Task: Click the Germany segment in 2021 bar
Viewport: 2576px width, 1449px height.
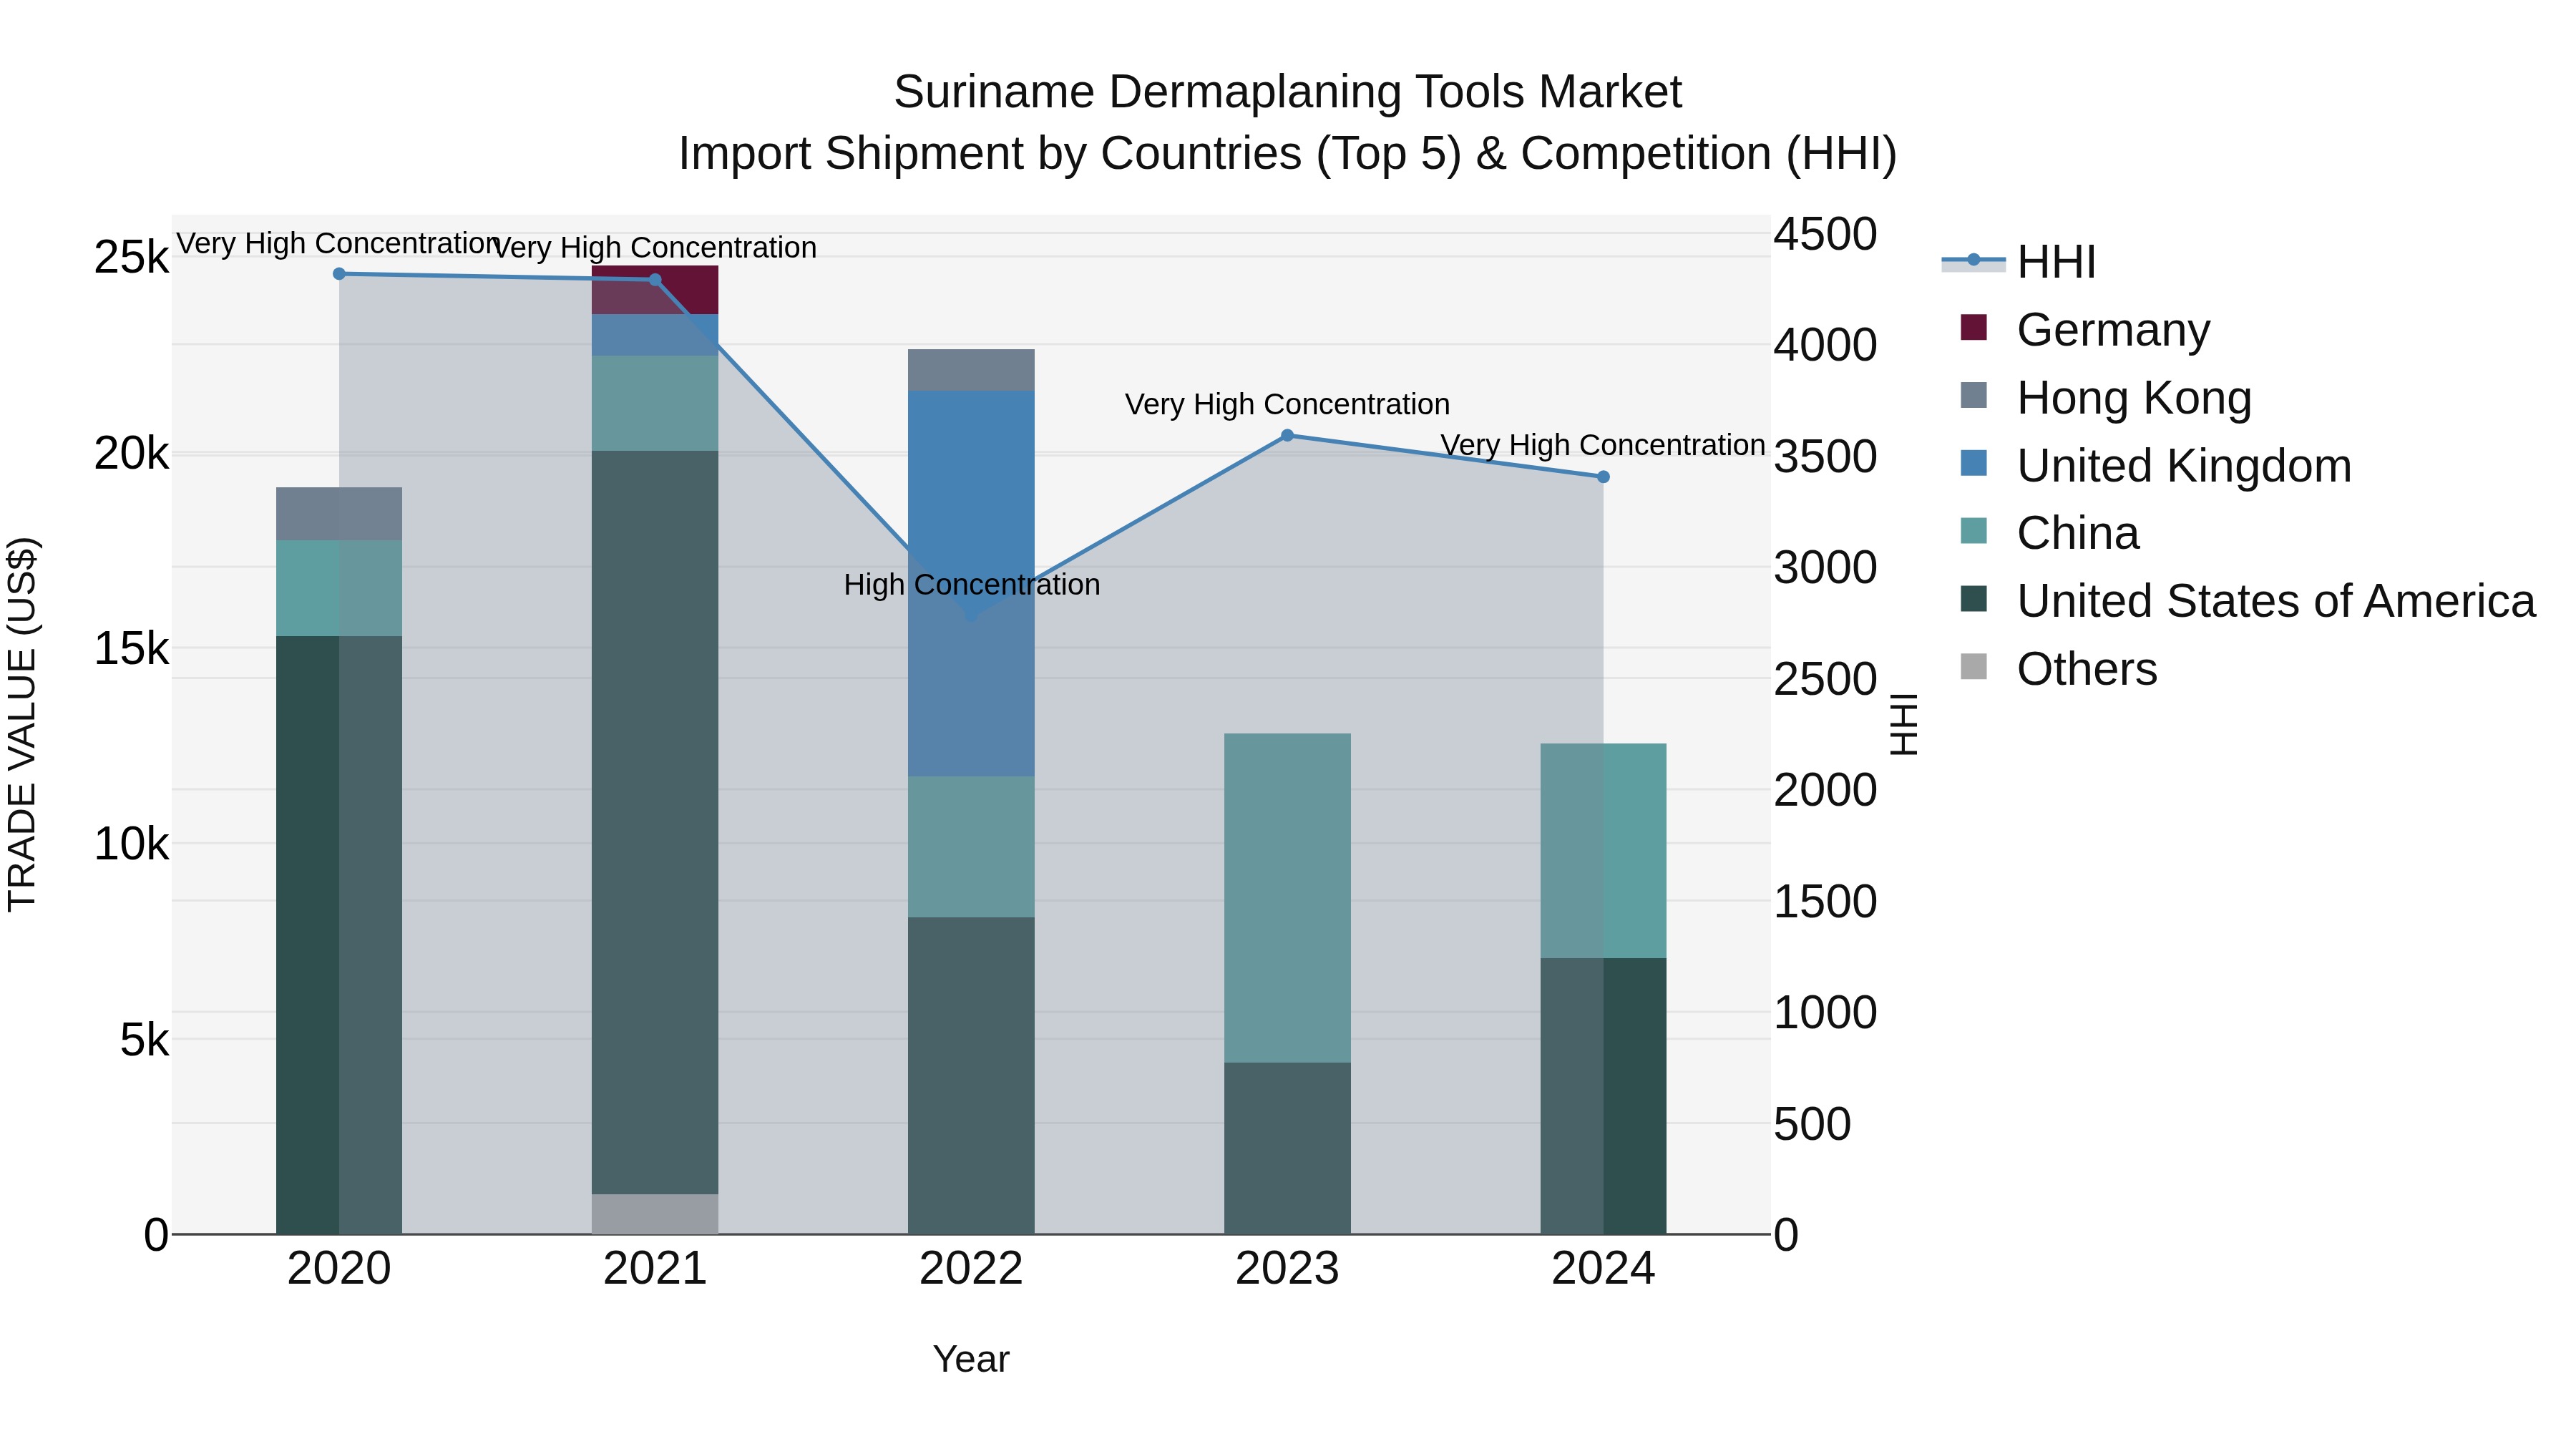Action: coord(655,291)
